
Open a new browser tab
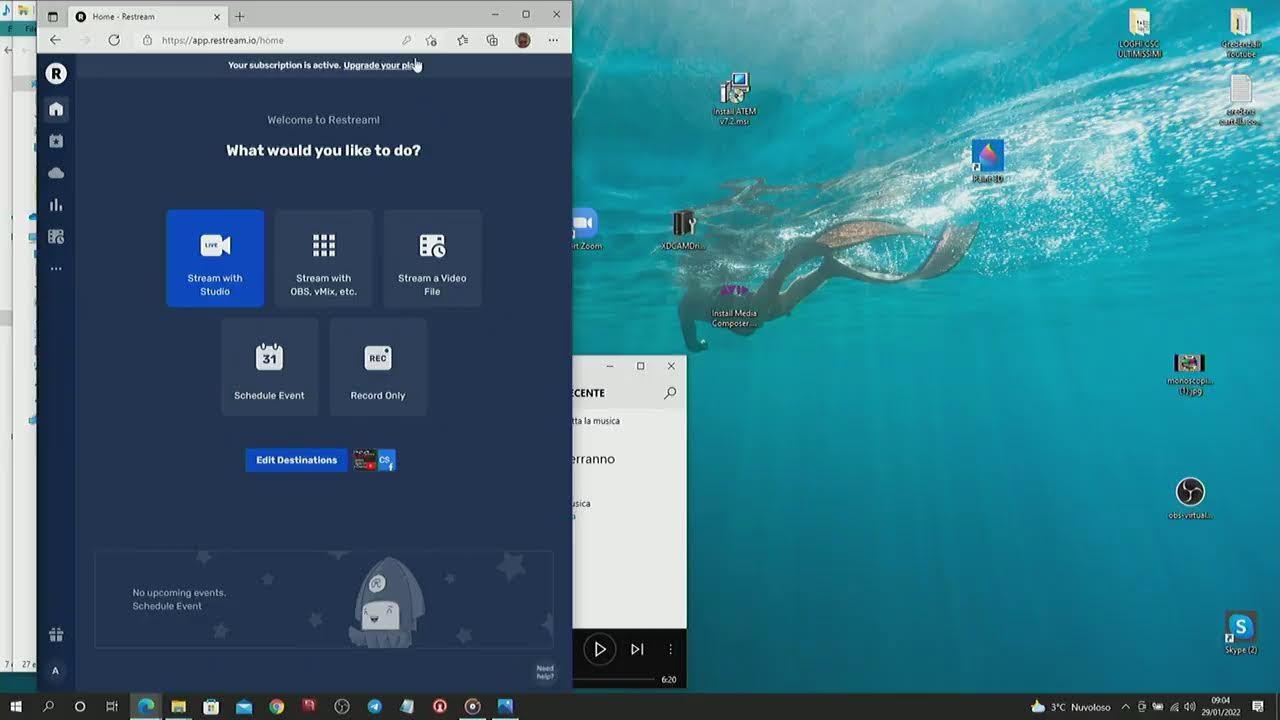point(239,16)
